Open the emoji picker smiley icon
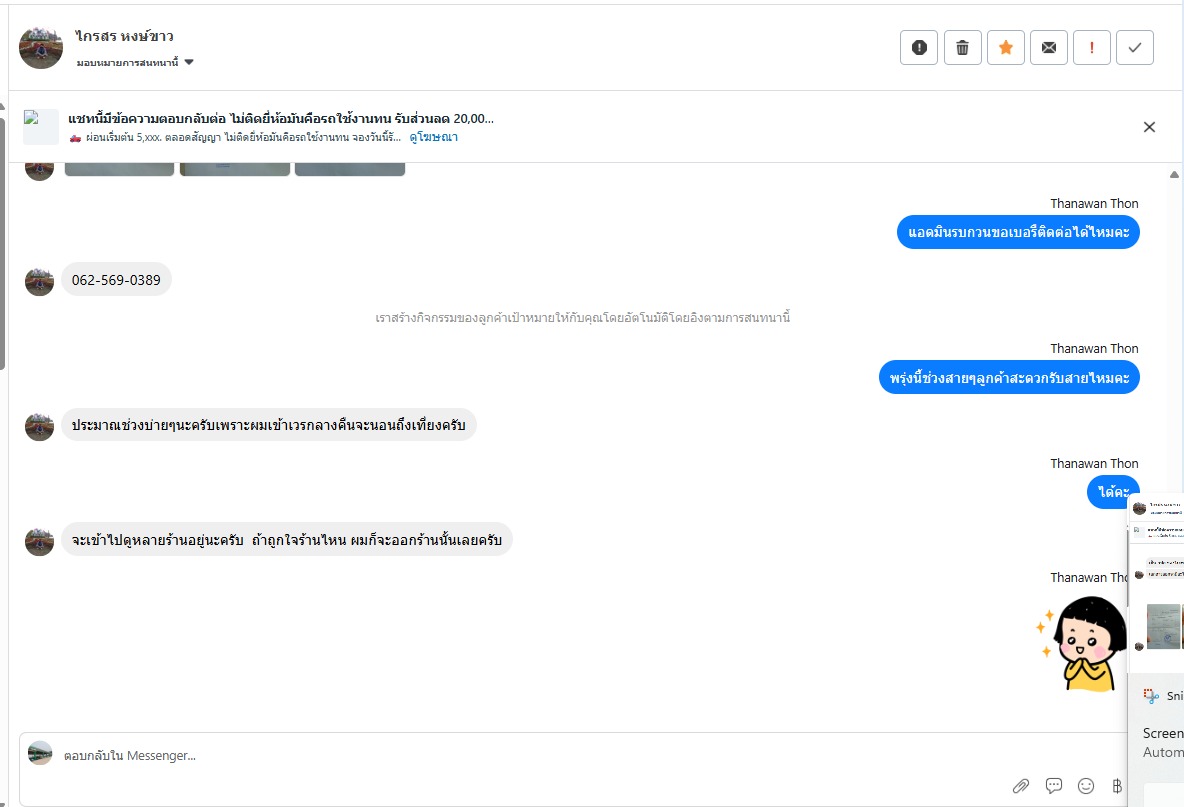 tap(1086, 785)
